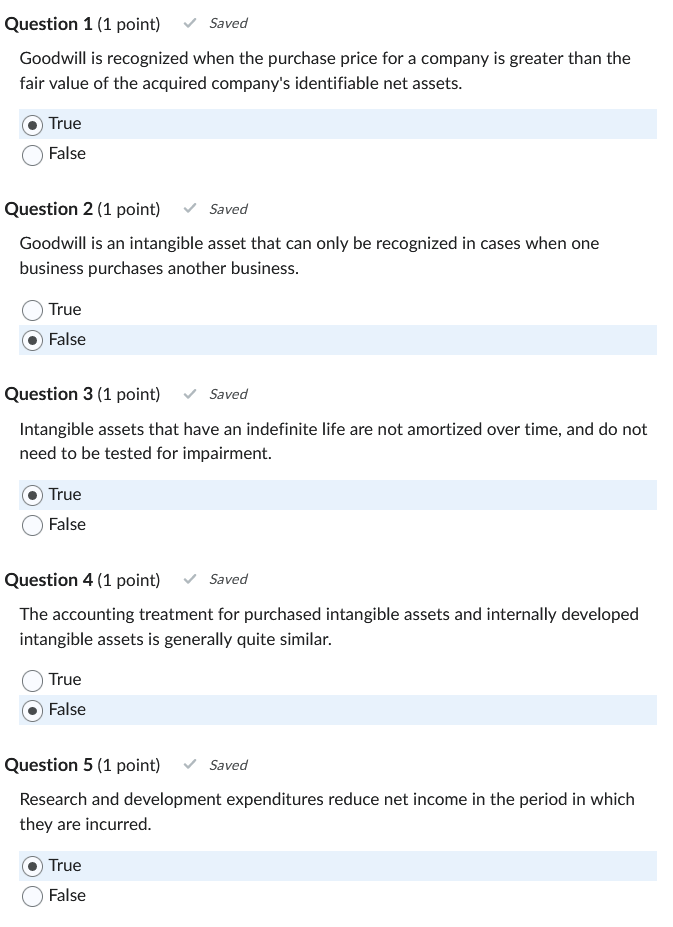673x927 pixels.
Task: Select True for Question 4
Action: pos(31,680)
